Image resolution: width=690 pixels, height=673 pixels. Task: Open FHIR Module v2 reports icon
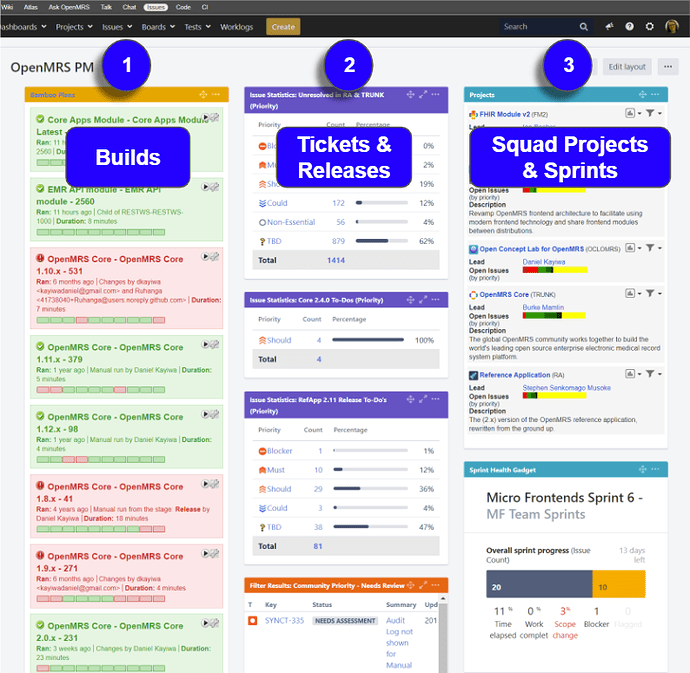(x=630, y=114)
